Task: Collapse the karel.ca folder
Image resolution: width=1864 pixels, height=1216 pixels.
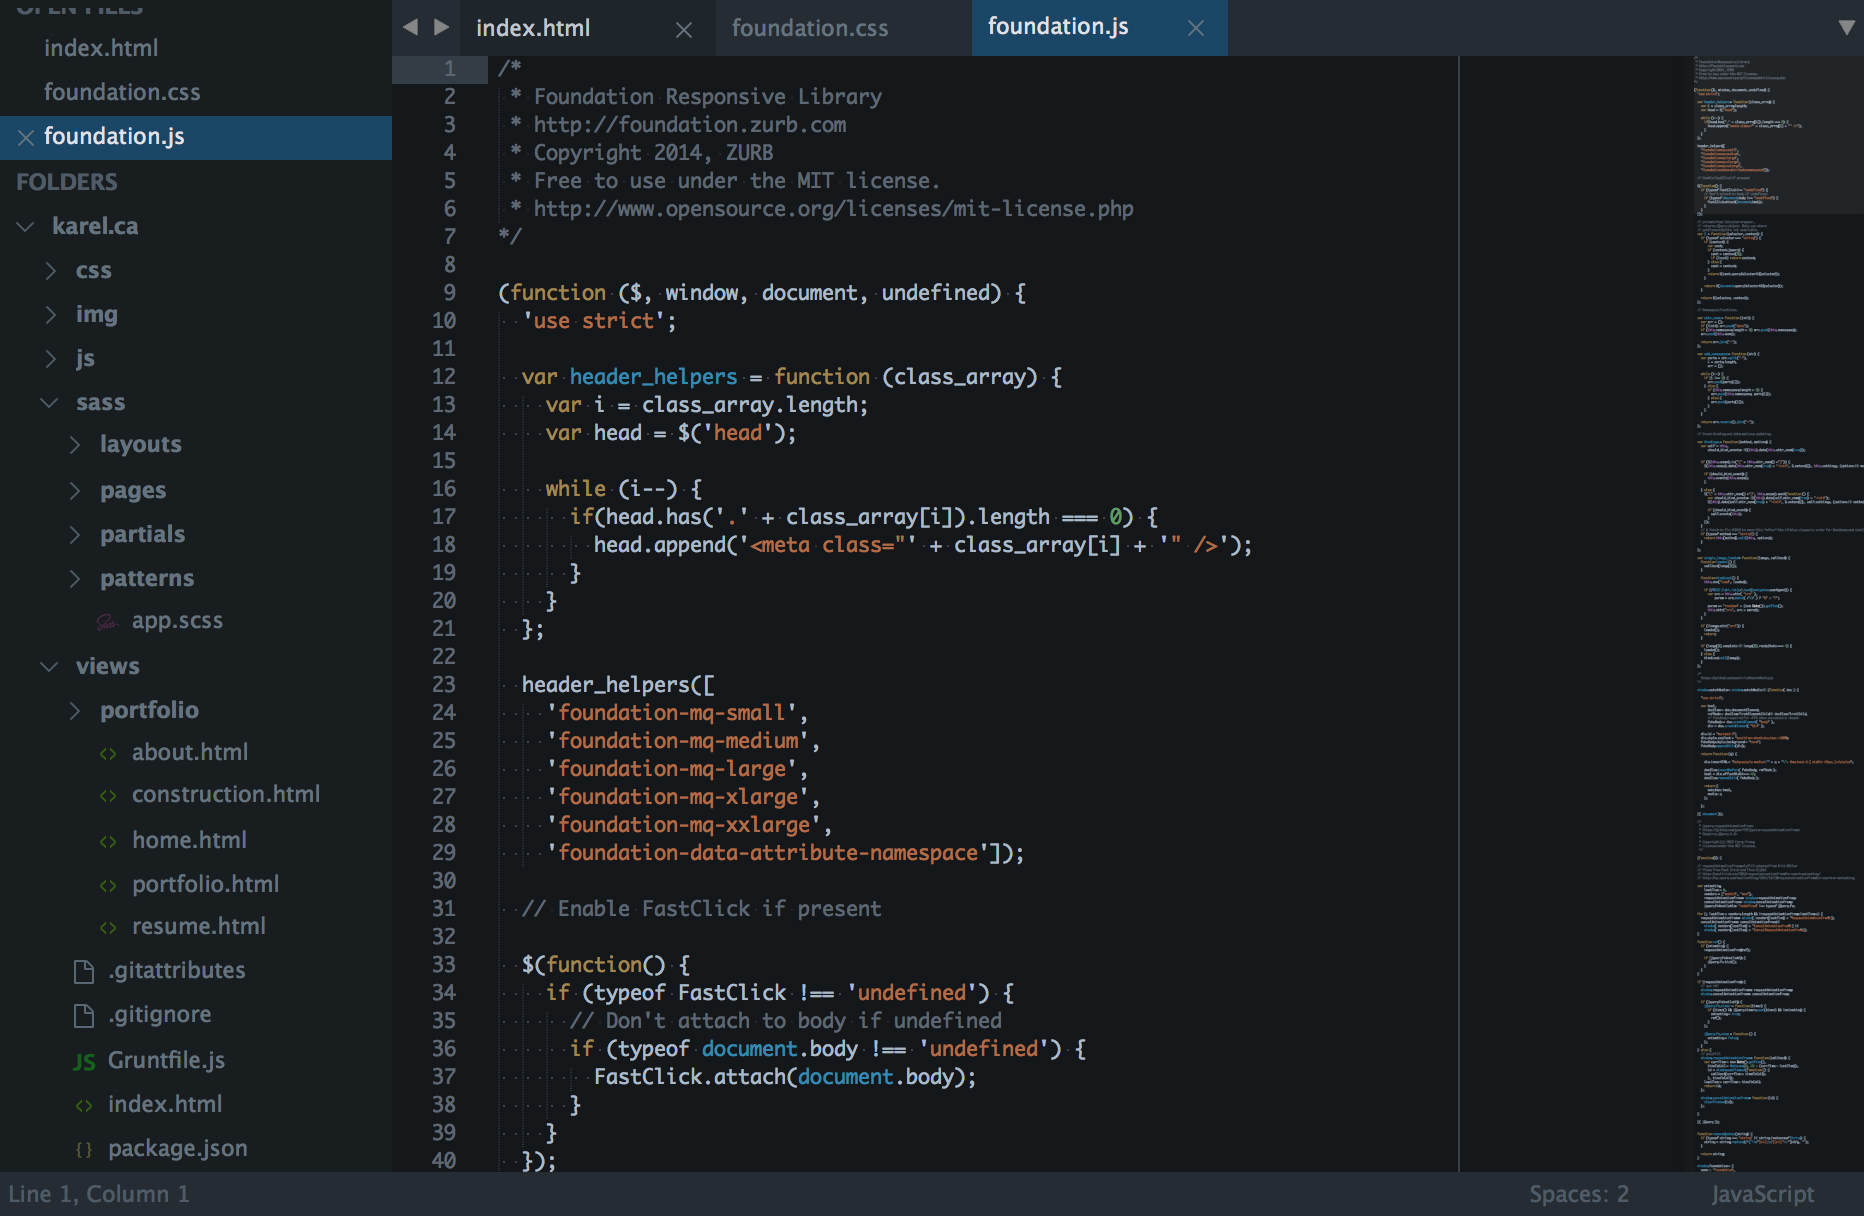Action: click(x=25, y=227)
